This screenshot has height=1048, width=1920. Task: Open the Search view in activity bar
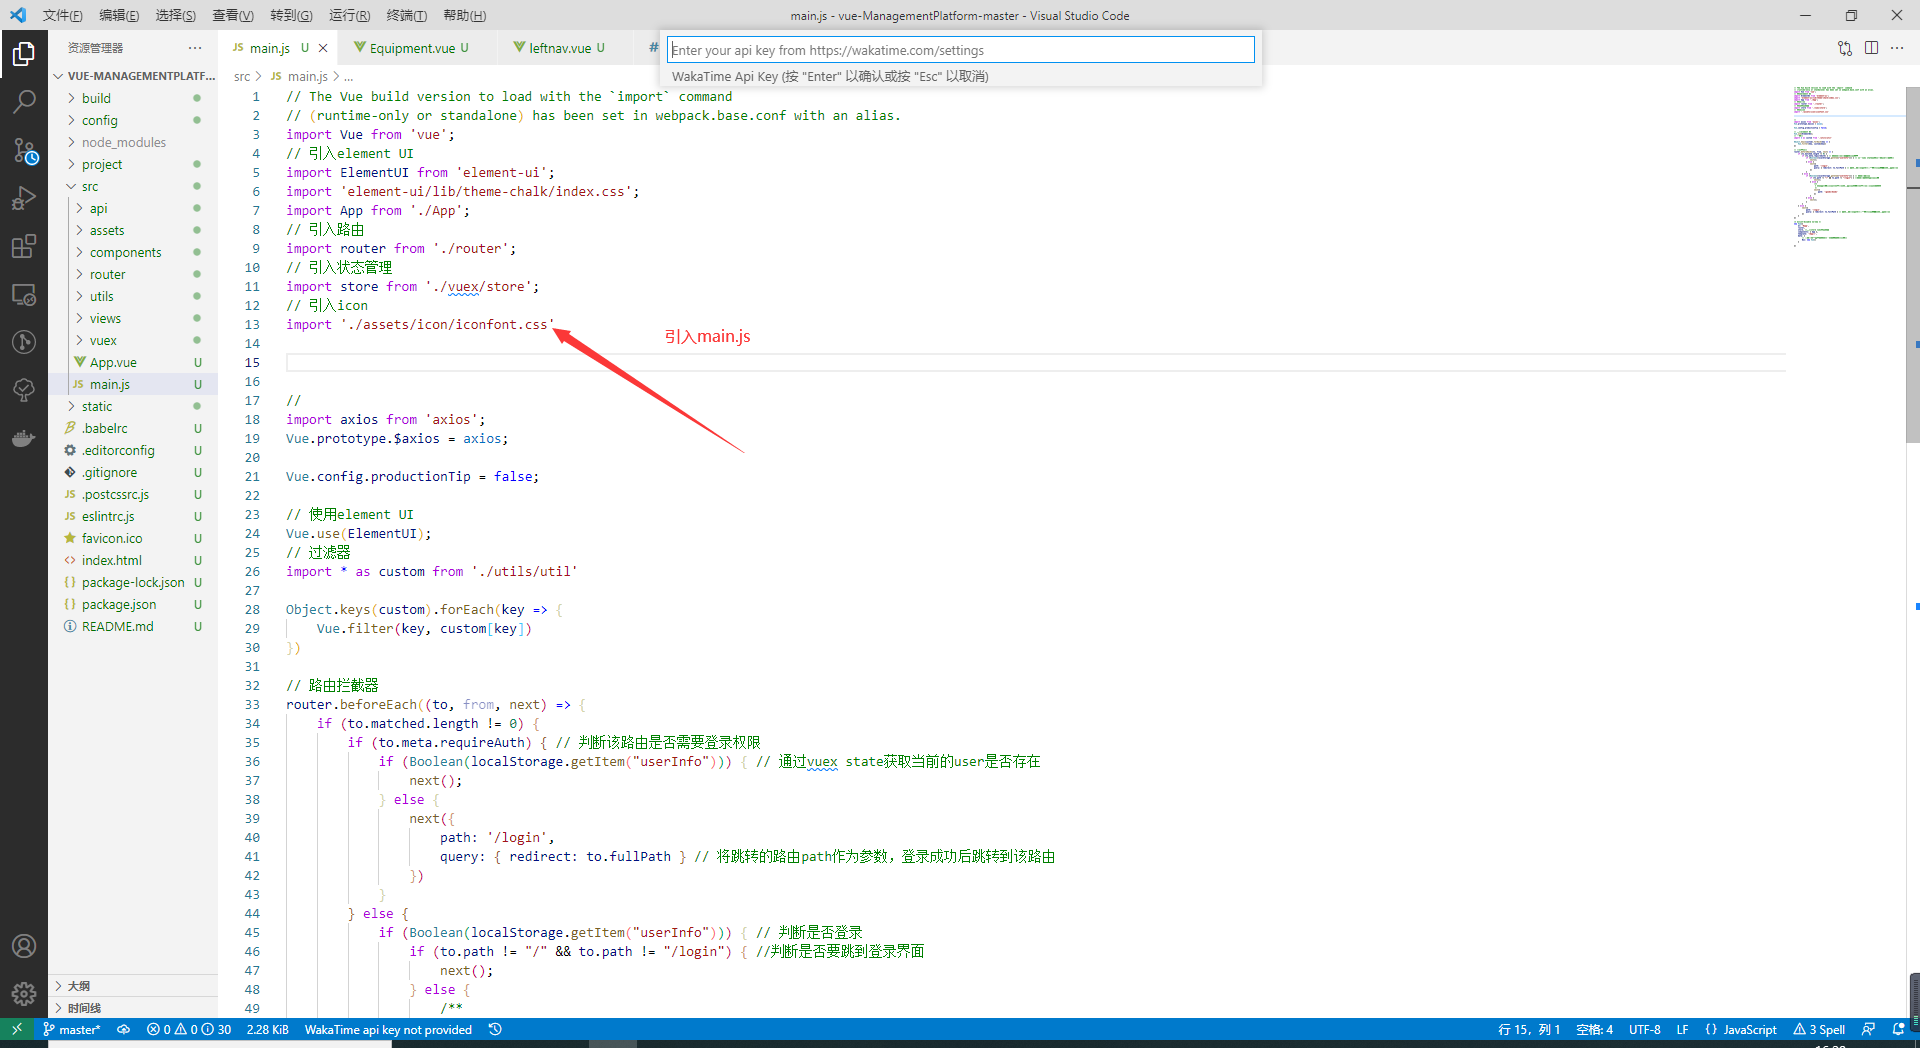[x=24, y=102]
